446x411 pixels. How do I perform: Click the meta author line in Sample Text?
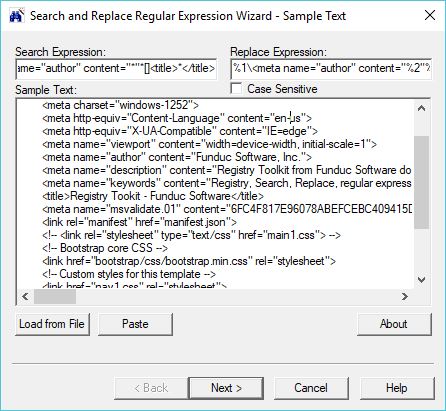tap(177, 157)
